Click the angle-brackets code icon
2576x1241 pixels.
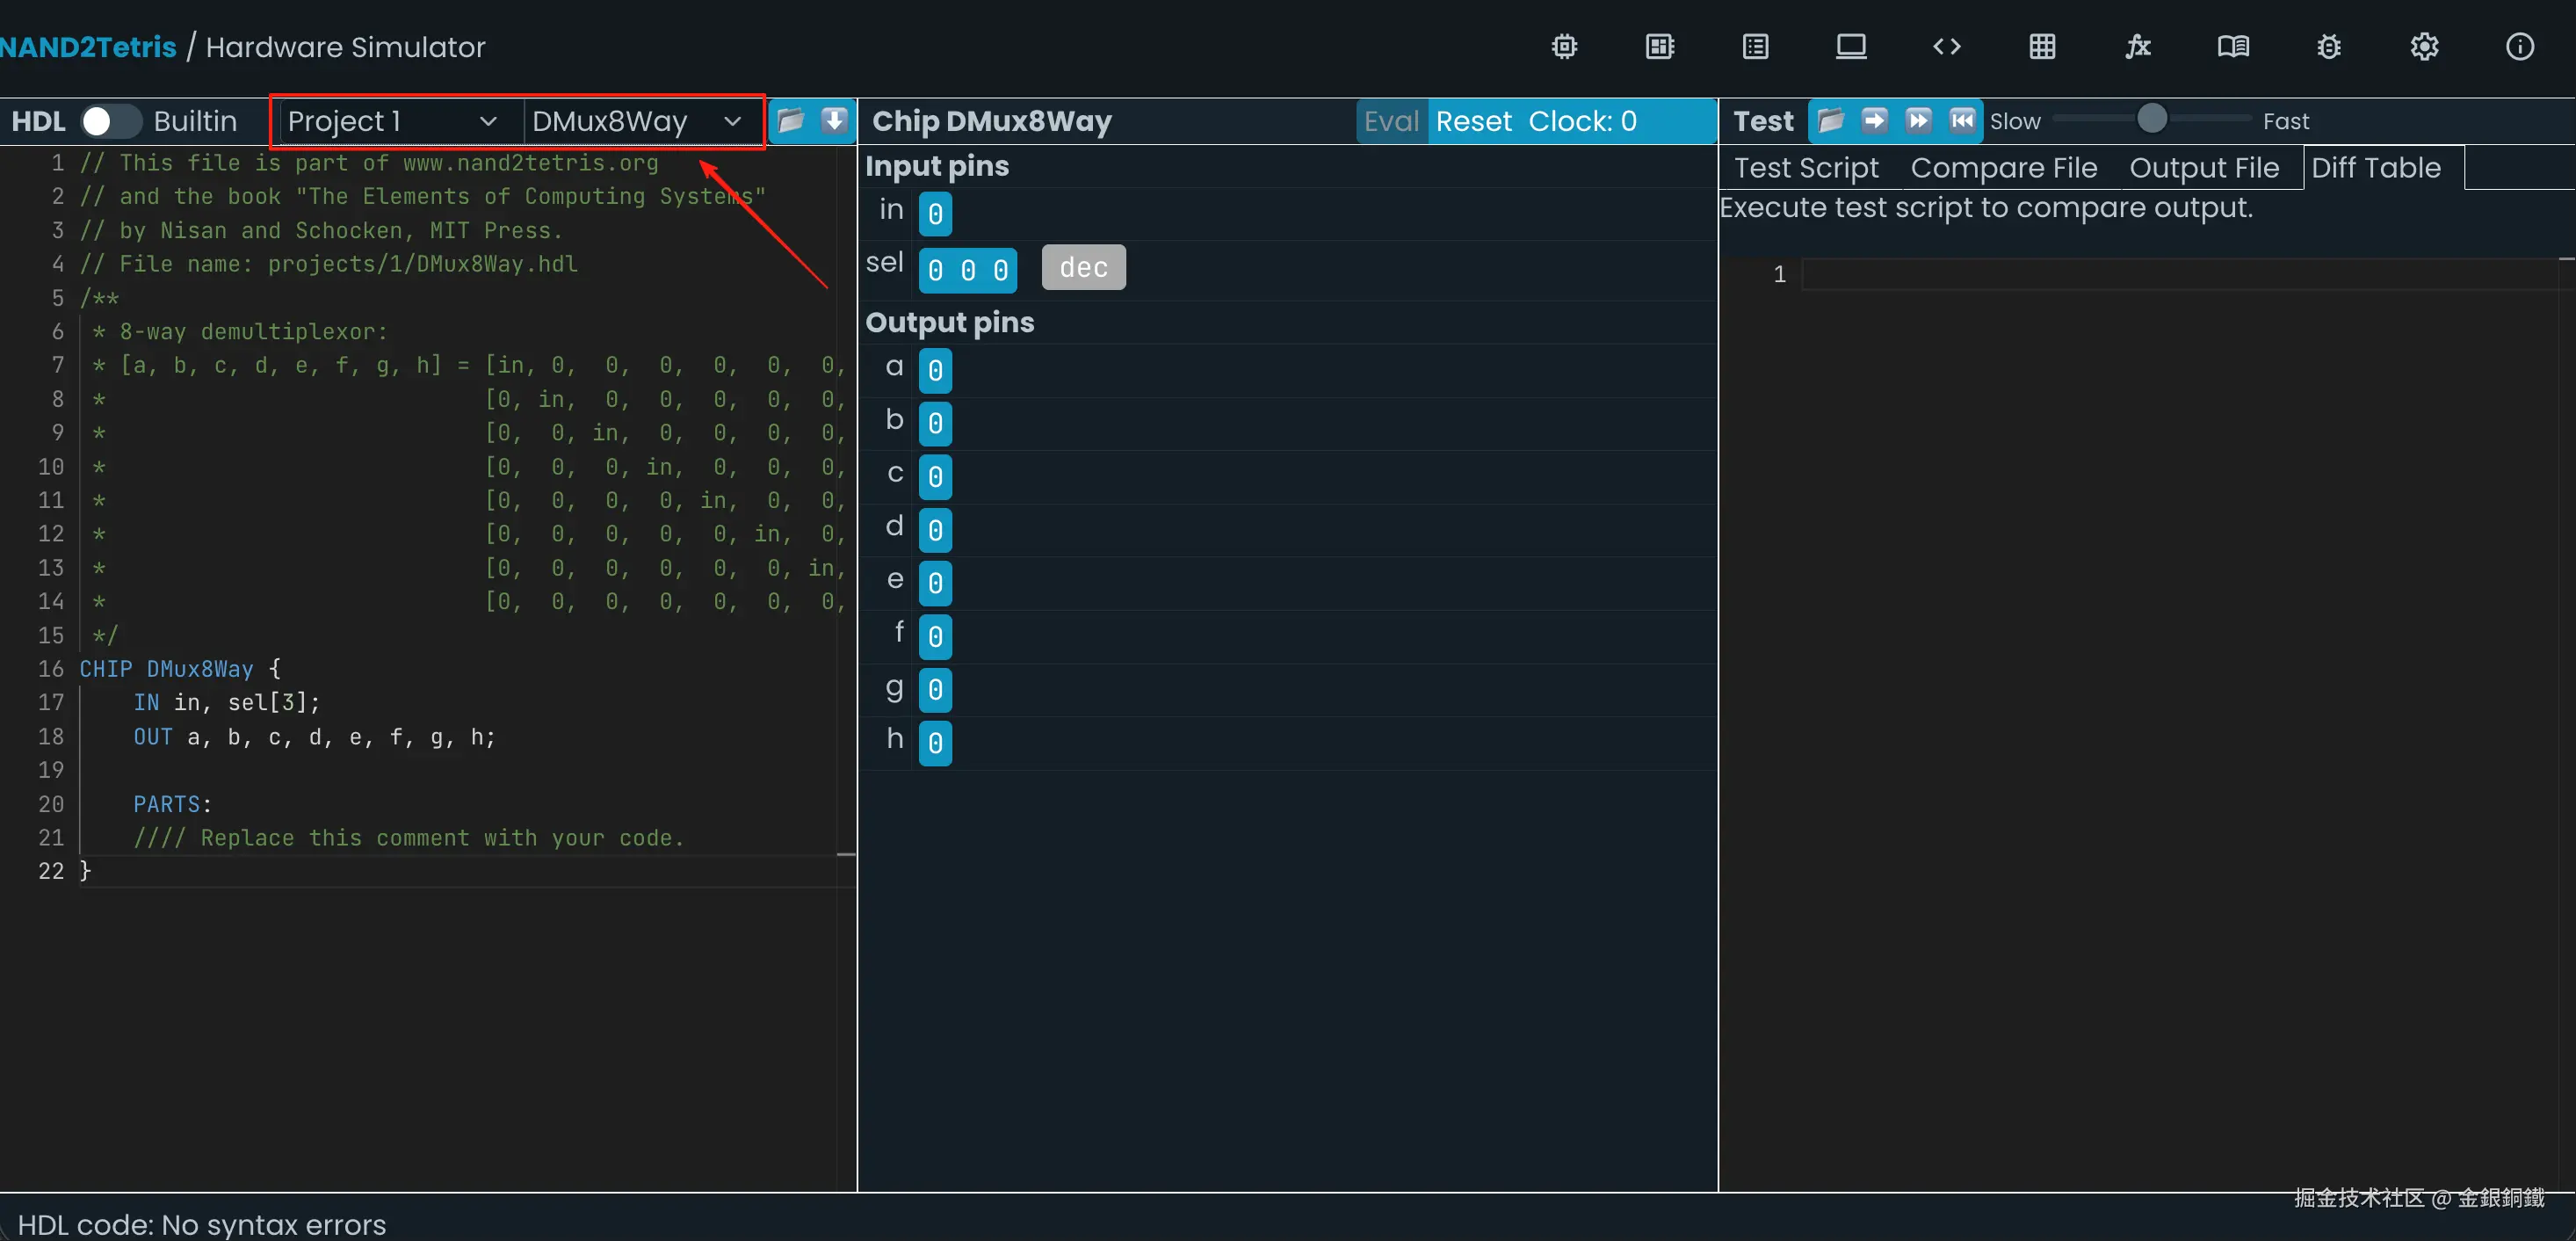1946,47
